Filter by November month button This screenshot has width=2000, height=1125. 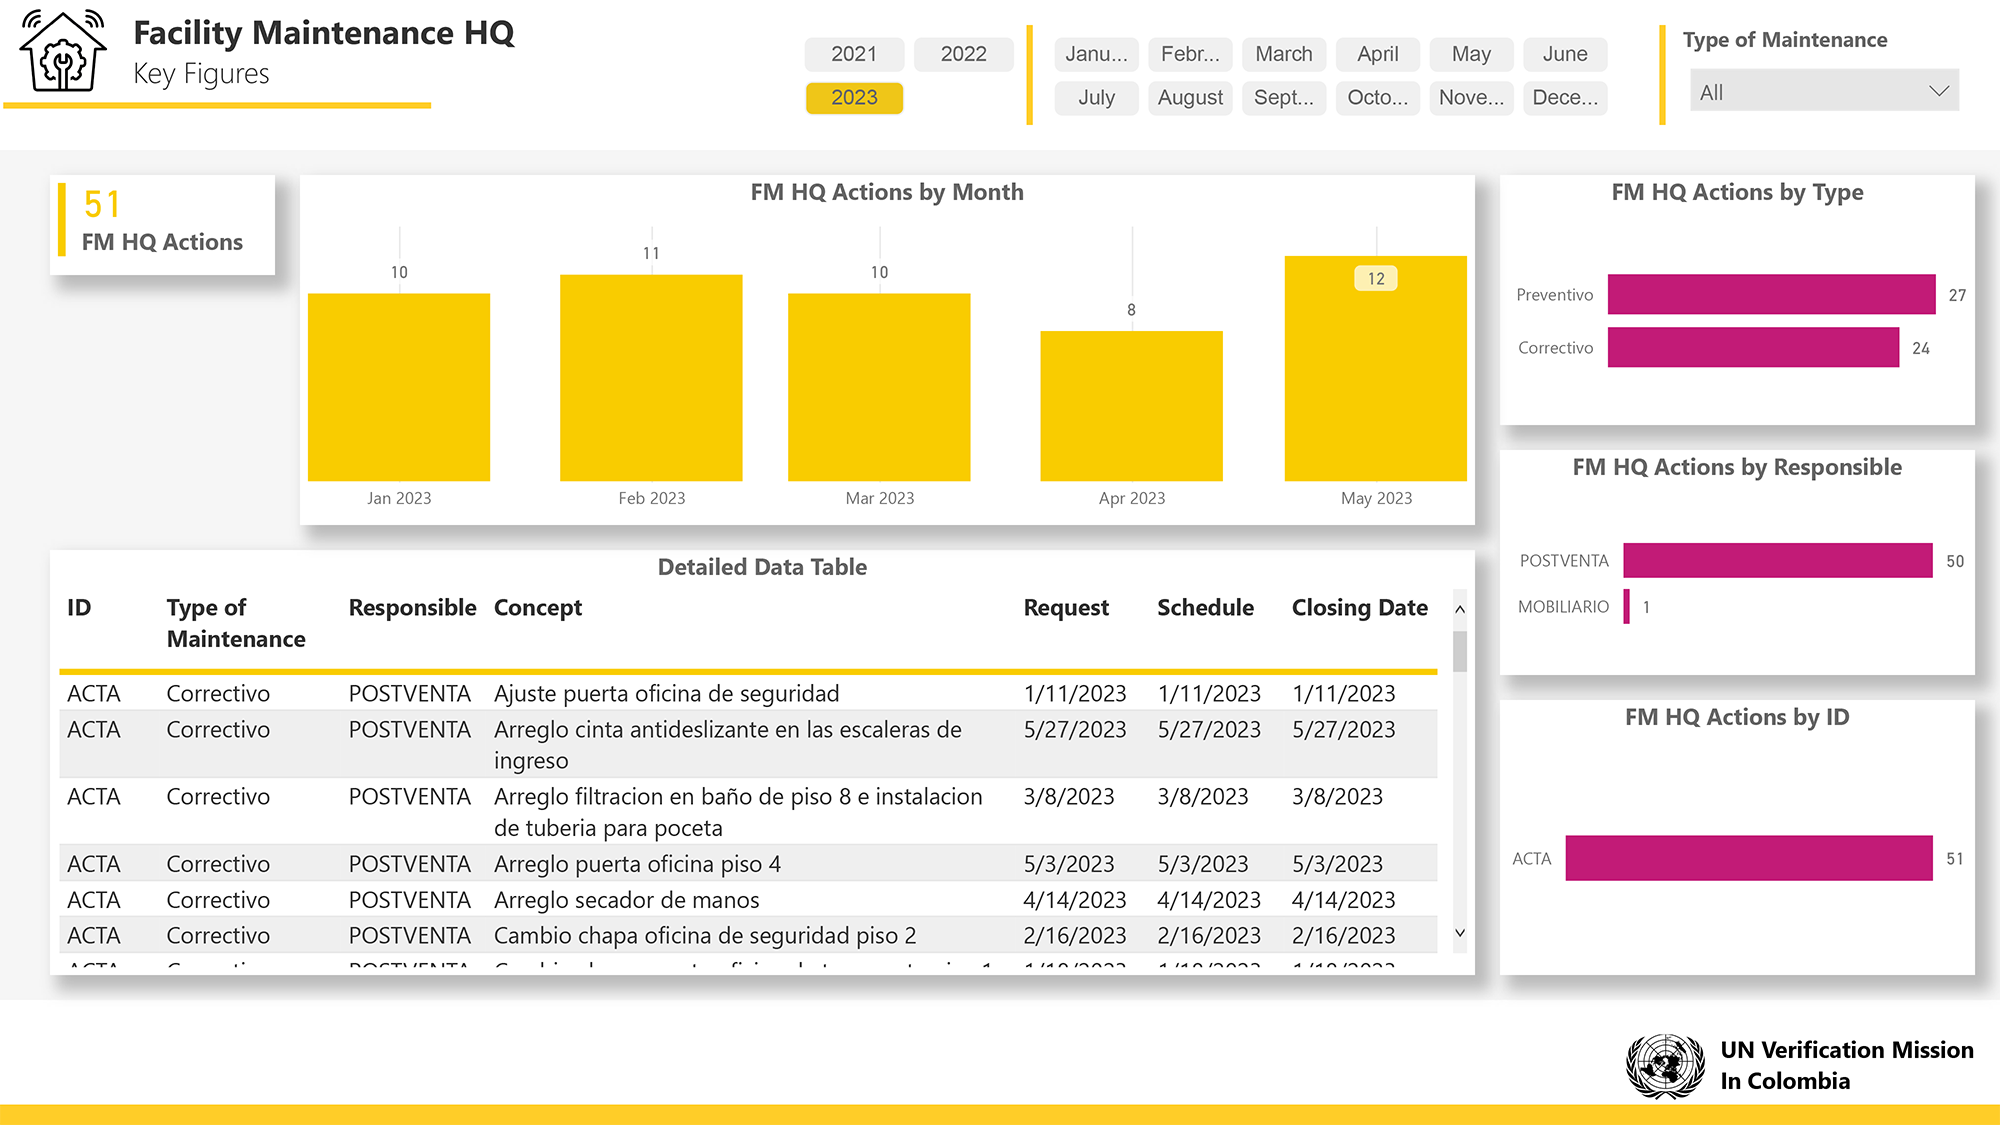[x=1471, y=98]
